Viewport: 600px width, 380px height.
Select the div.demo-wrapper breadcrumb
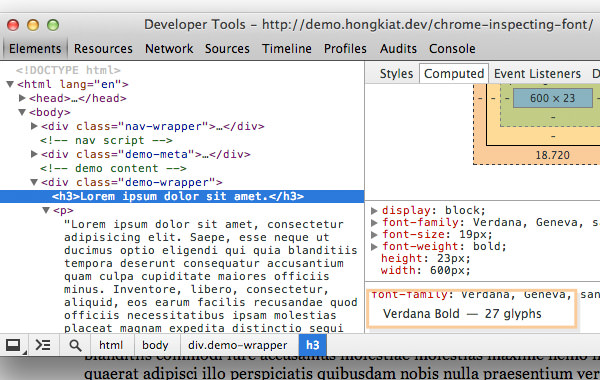[x=238, y=345]
